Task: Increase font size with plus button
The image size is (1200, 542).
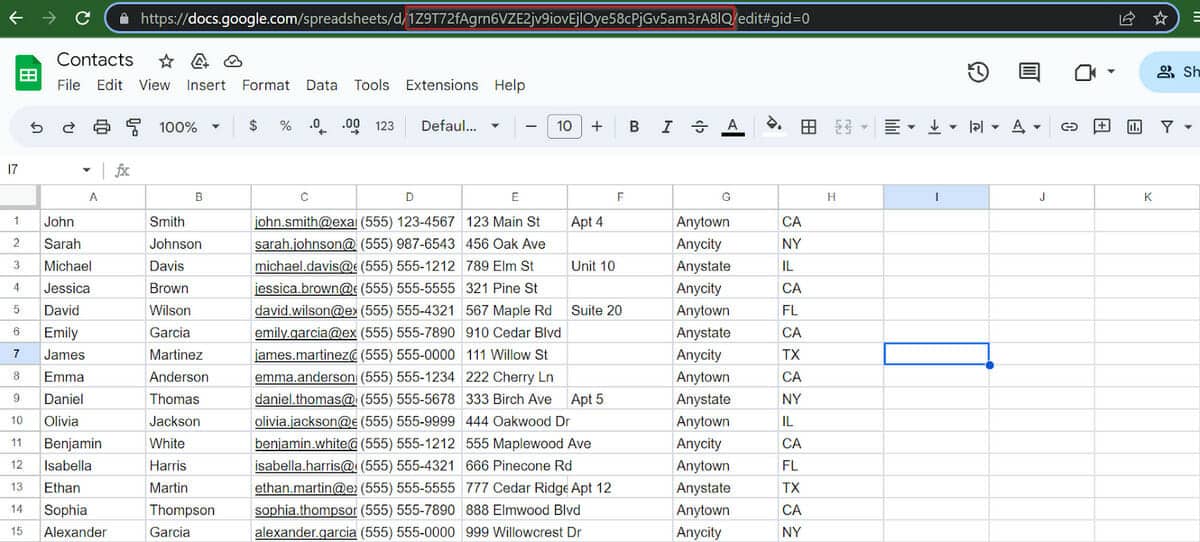Action: coord(597,126)
